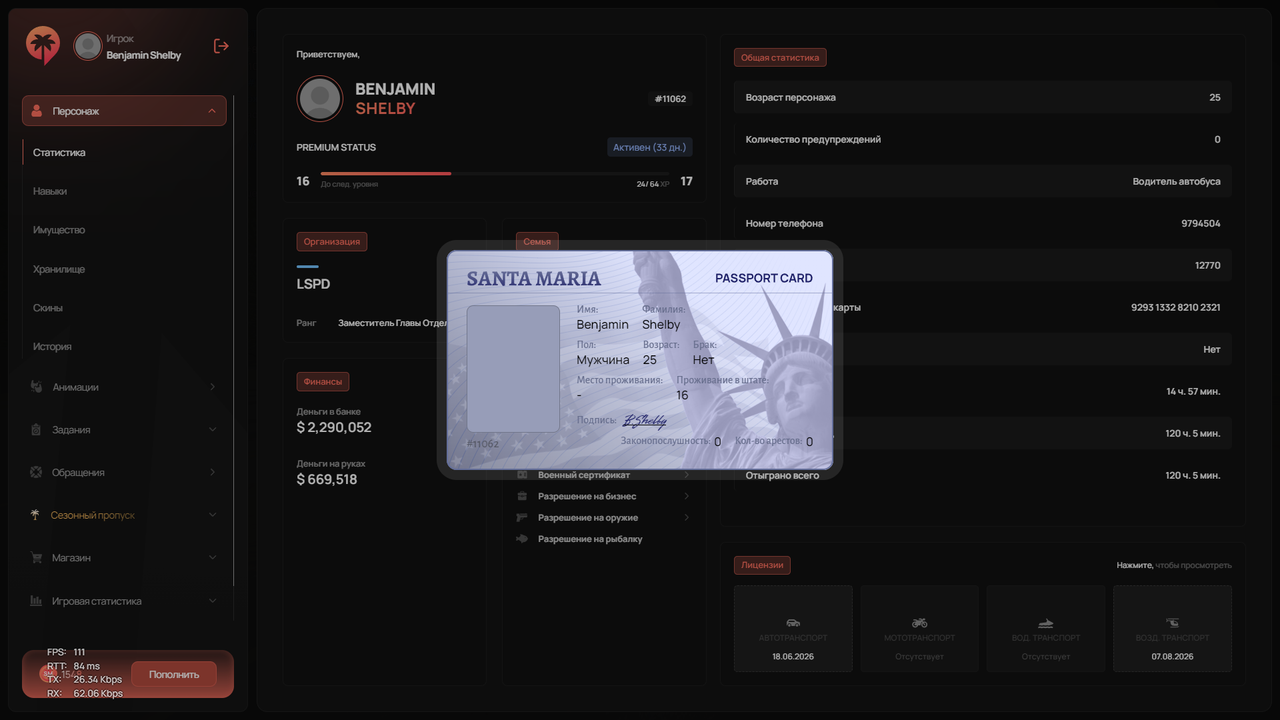The image size is (1280, 720).
Task: Expand the Сезонный пропуск chevron
Action: [x=212, y=515]
